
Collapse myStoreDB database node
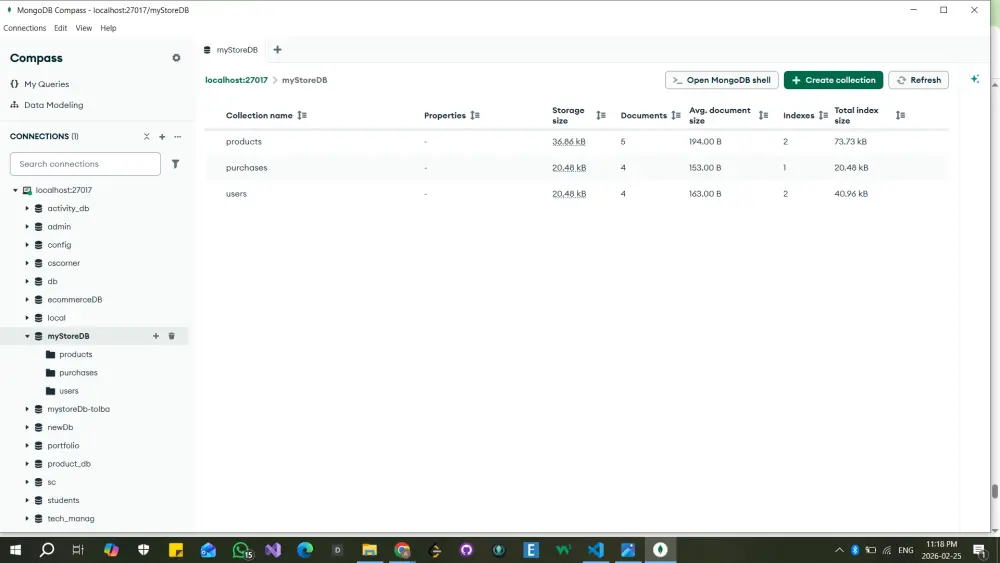[27, 336]
